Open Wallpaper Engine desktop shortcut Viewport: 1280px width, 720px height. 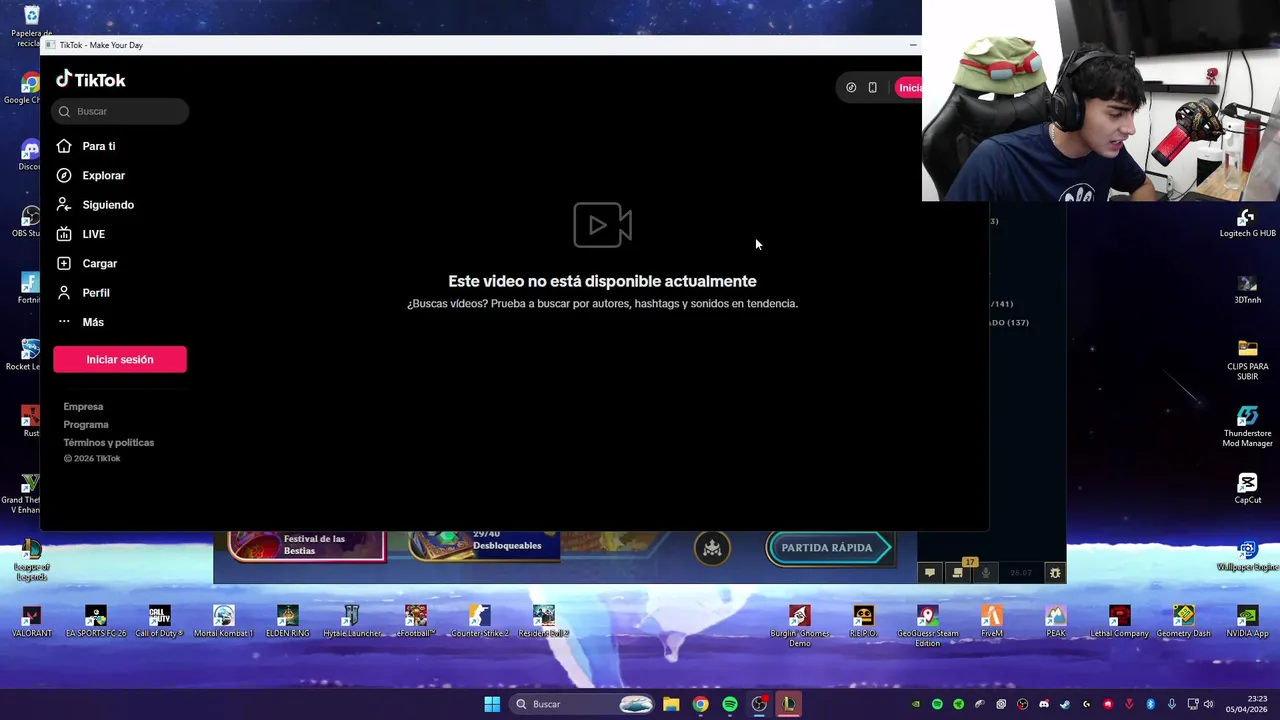pyautogui.click(x=1247, y=556)
